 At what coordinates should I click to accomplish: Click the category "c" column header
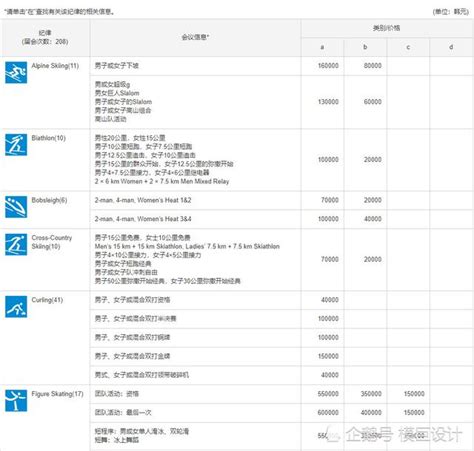click(408, 47)
